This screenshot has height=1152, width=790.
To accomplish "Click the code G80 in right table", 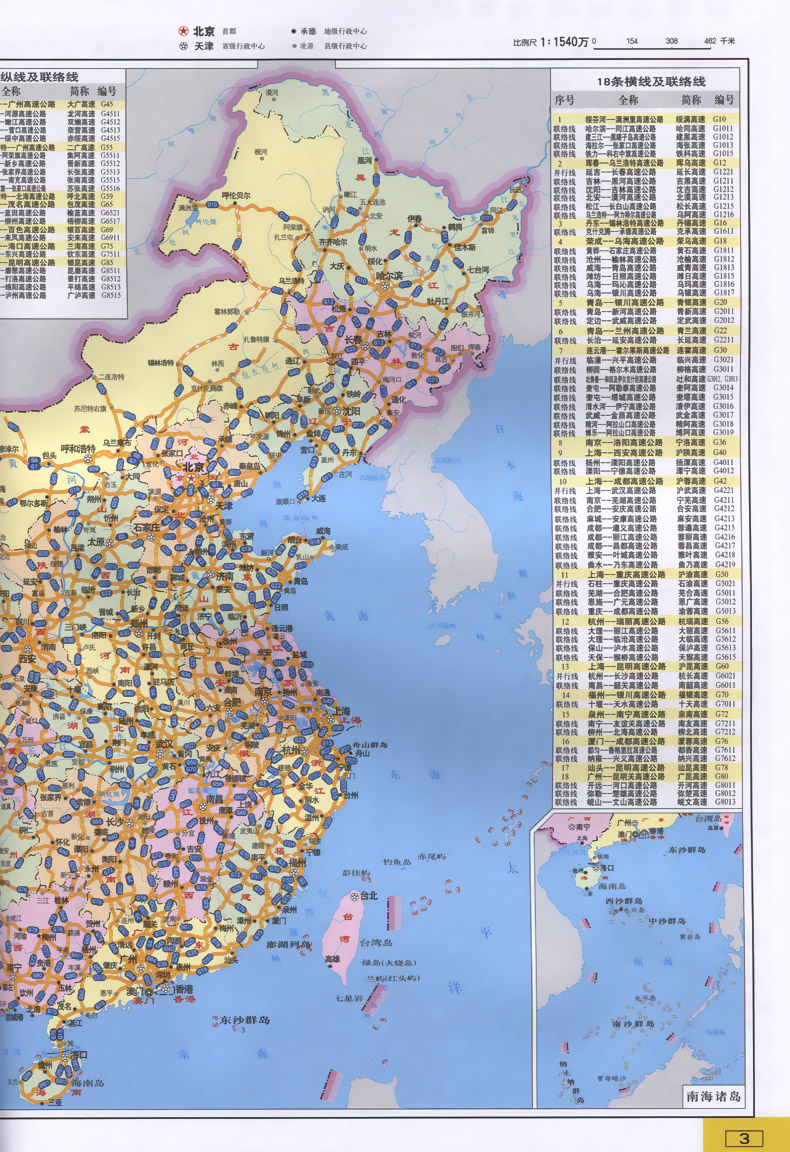I will (x=721, y=777).
